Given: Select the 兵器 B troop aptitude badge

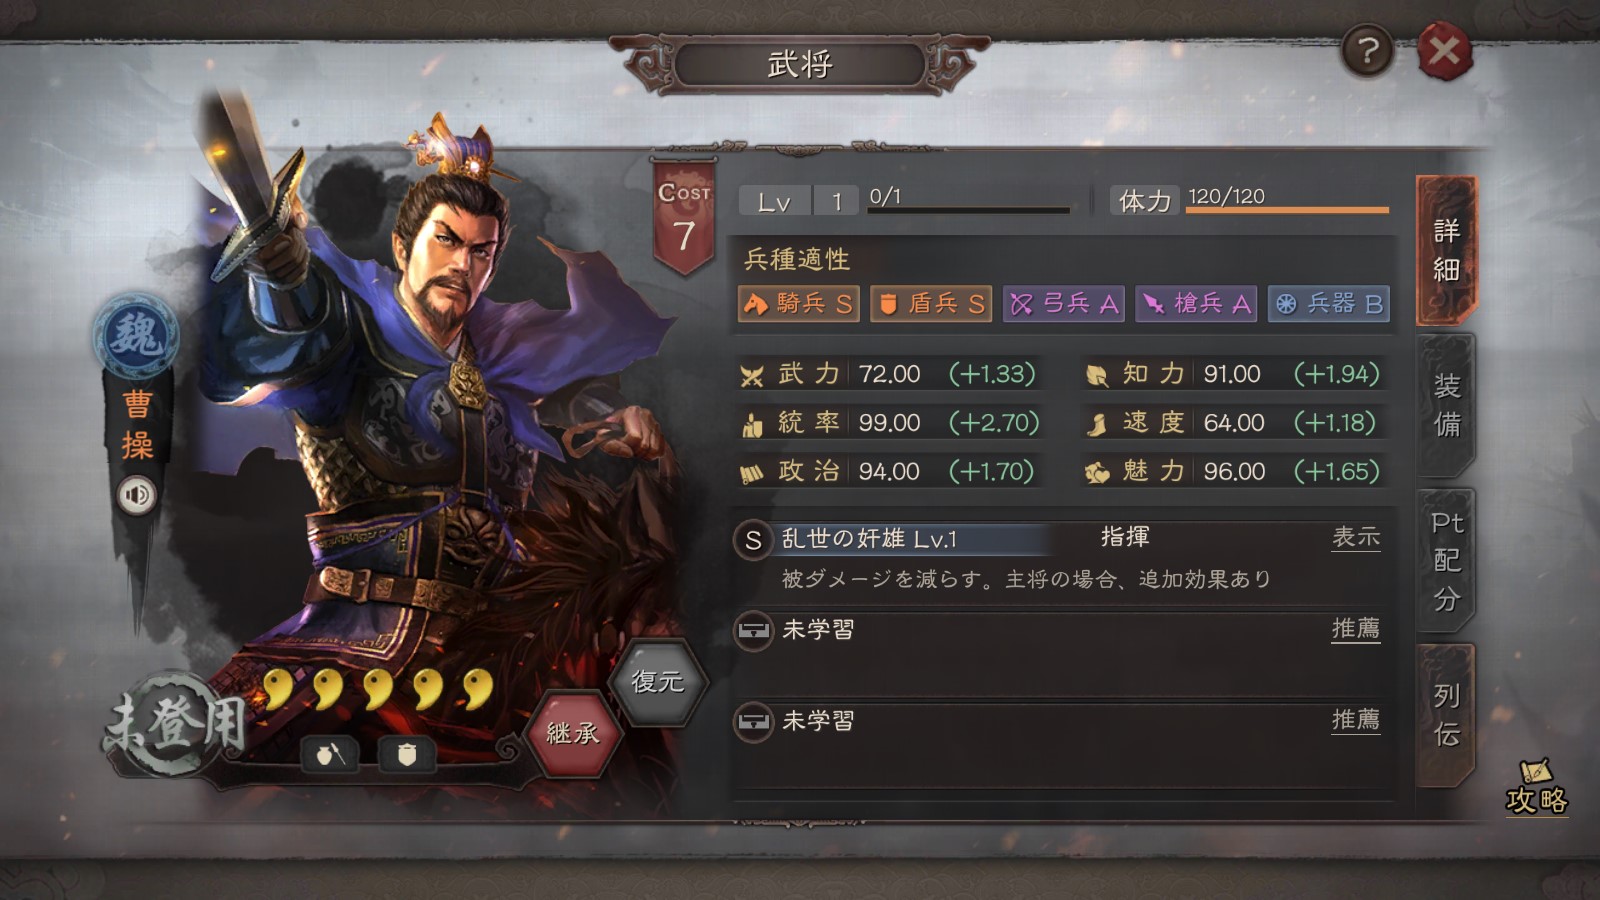Looking at the screenshot, I should (x=1329, y=303).
